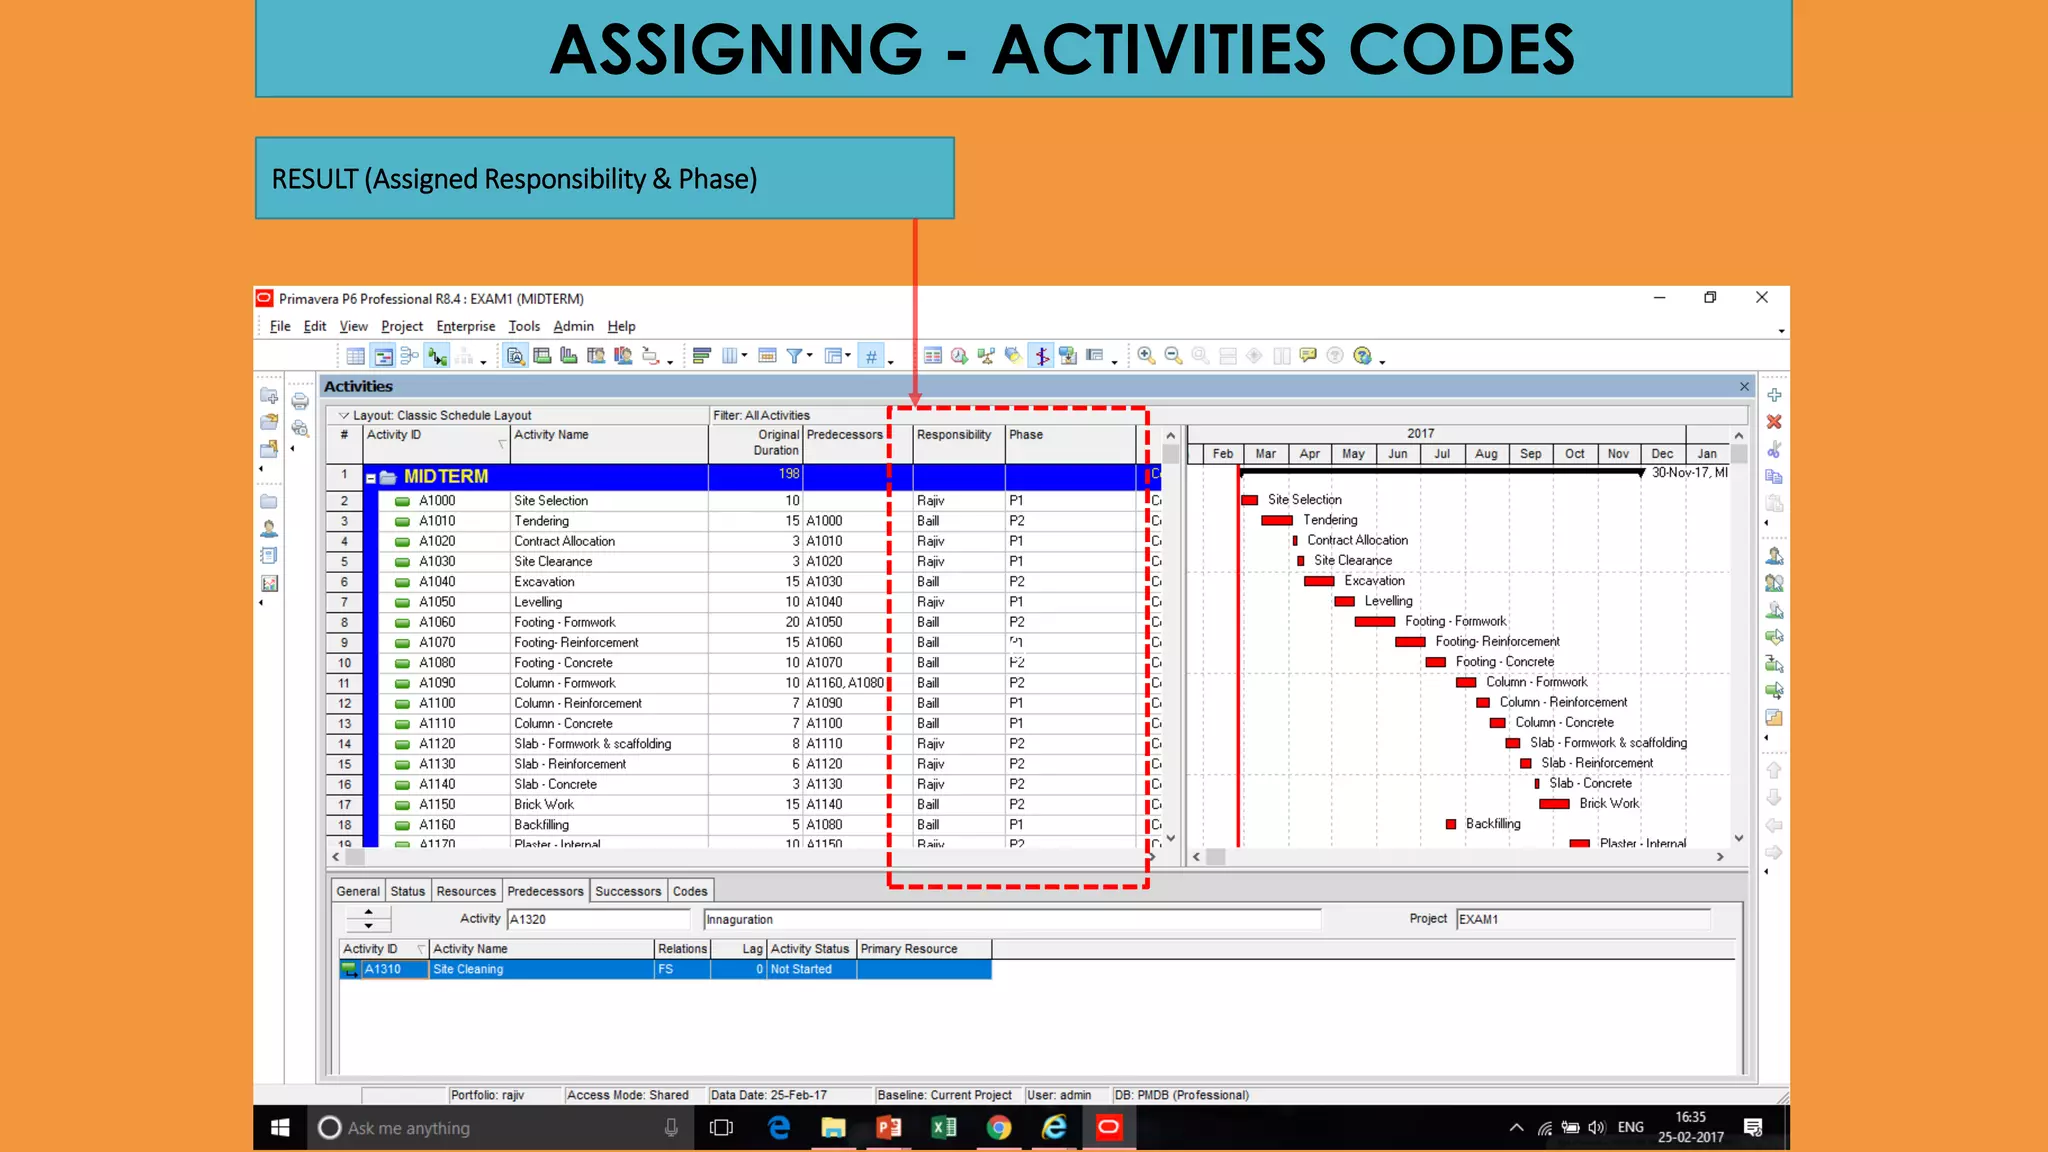Viewport: 2048px width, 1152px height.
Task: Click the Print icon in left sidebar
Action: click(299, 401)
